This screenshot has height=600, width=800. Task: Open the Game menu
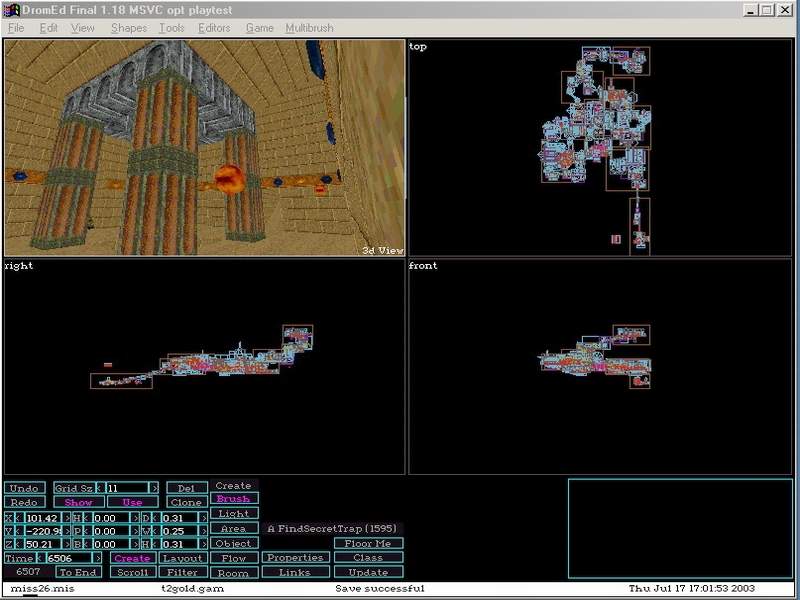coord(259,28)
